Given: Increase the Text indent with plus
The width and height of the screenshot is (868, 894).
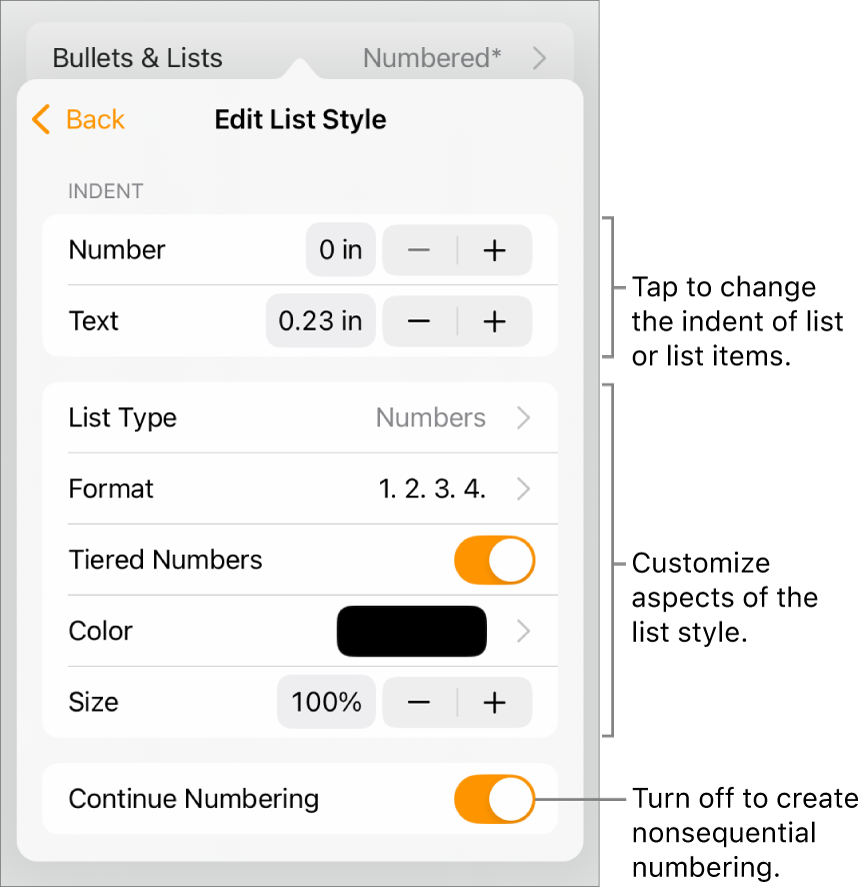Looking at the screenshot, I should (x=495, y=321).
